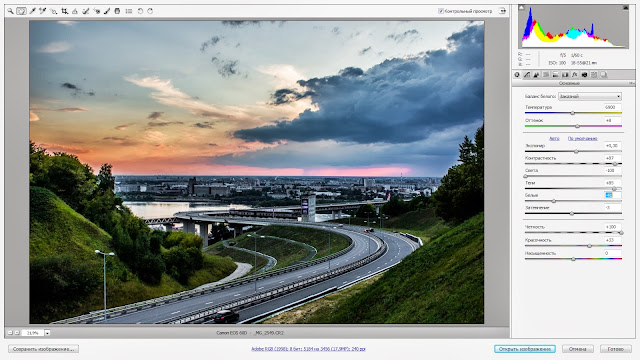This screenshot has height=360, width=640.
Task: Focus the Temperature value field 6900
Action: coord(612,107)
